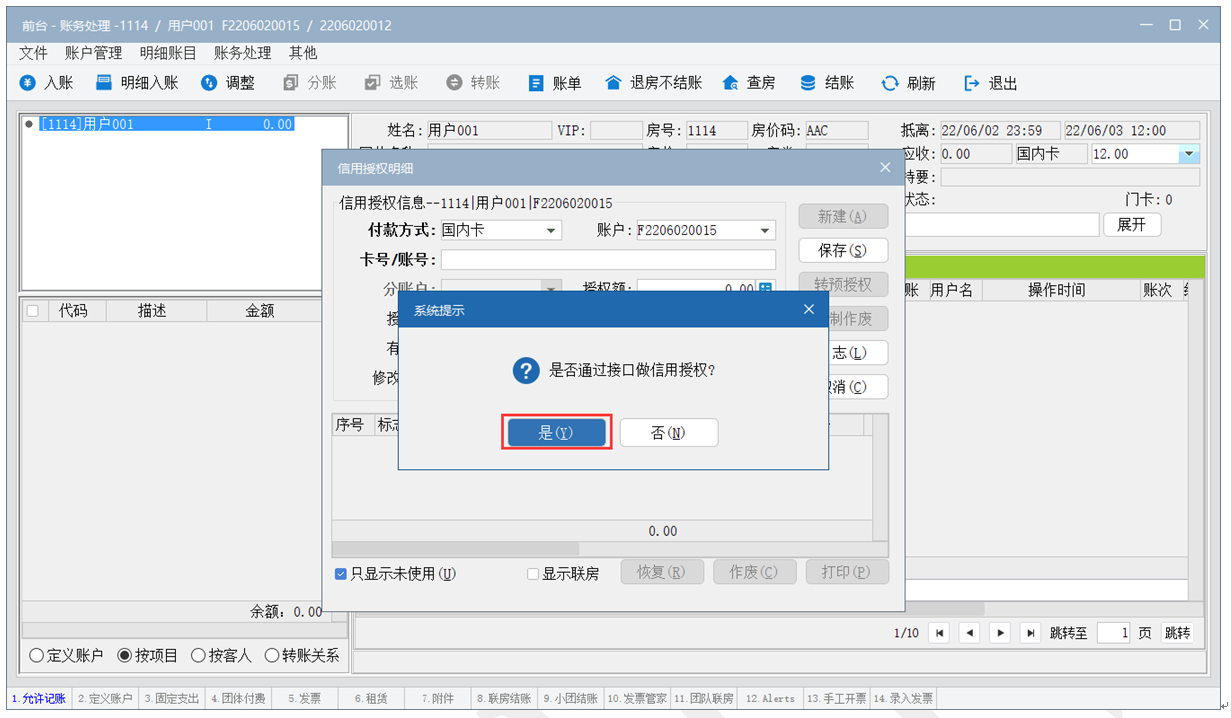
Task: Open 明细入账 detailed posting tool
Action: point(104,84)
